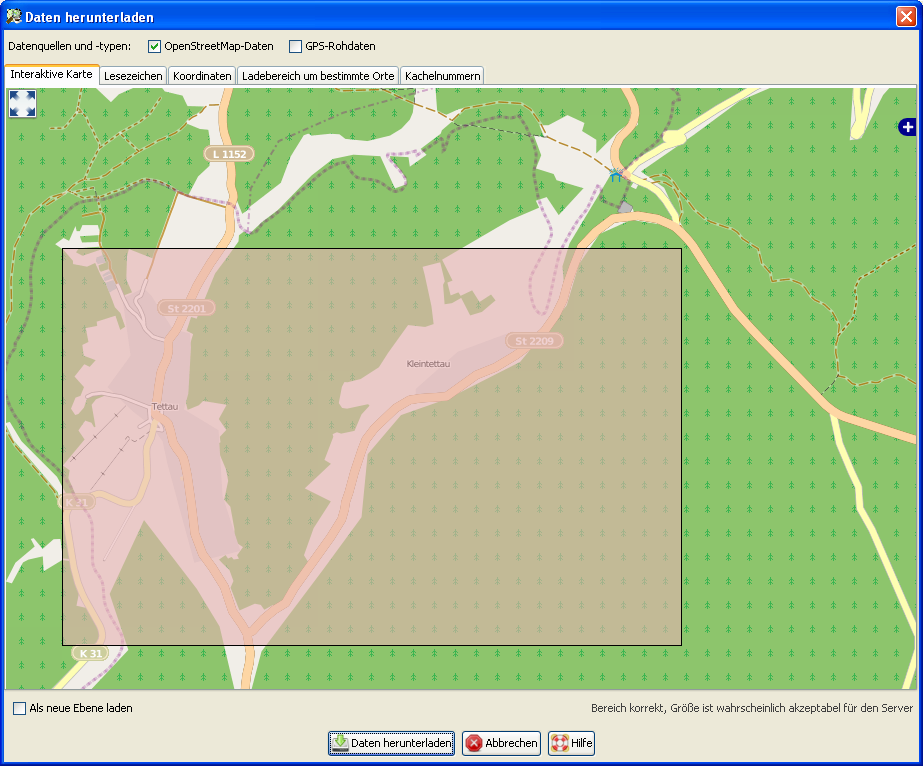Go to the Kachelnummern tab
This screenshot has width=923, height=766.
[x=442, y=76]
